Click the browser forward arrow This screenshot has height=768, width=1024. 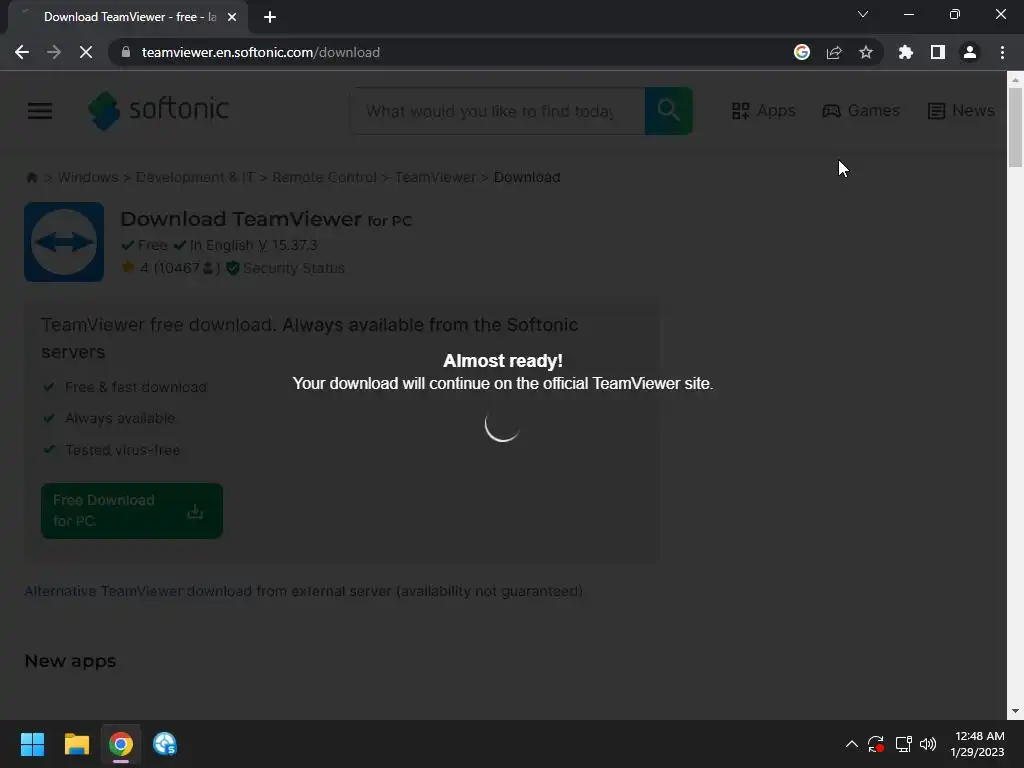tap(54, 52)
